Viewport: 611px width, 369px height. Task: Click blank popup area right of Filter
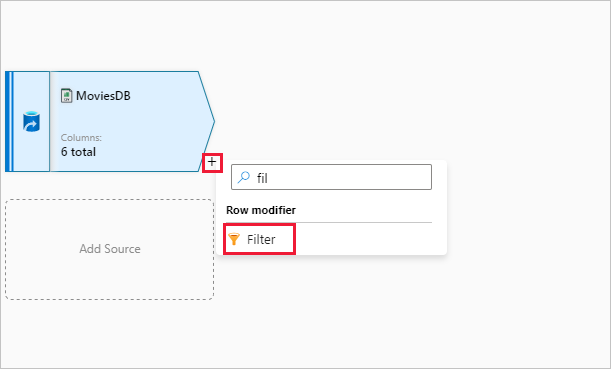click(x=370, y=239)
